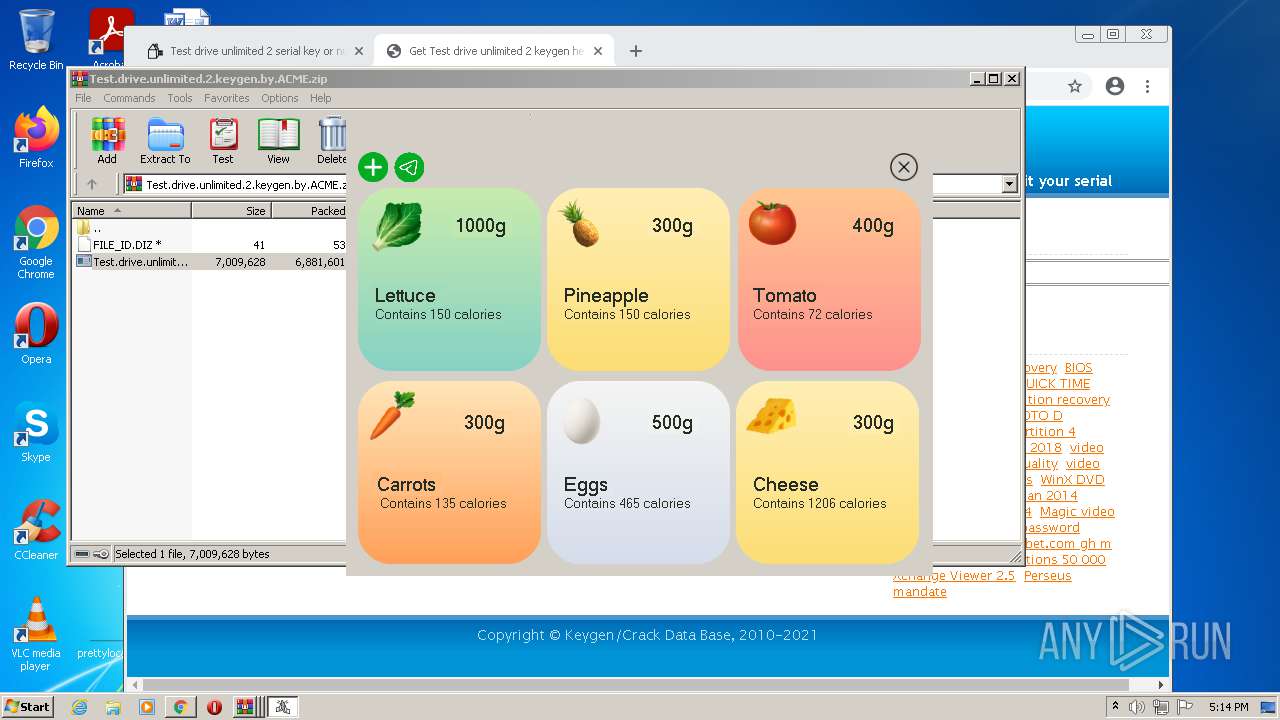Open Opera from taskbar
Screen dimensions: 1280x720
click(x=214, y=707)
